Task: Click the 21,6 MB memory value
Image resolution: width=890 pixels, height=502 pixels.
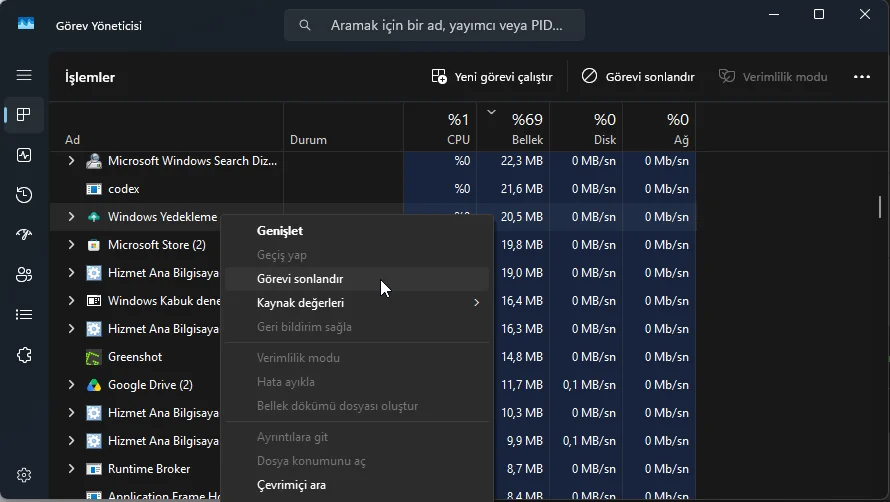Action: 522,189
